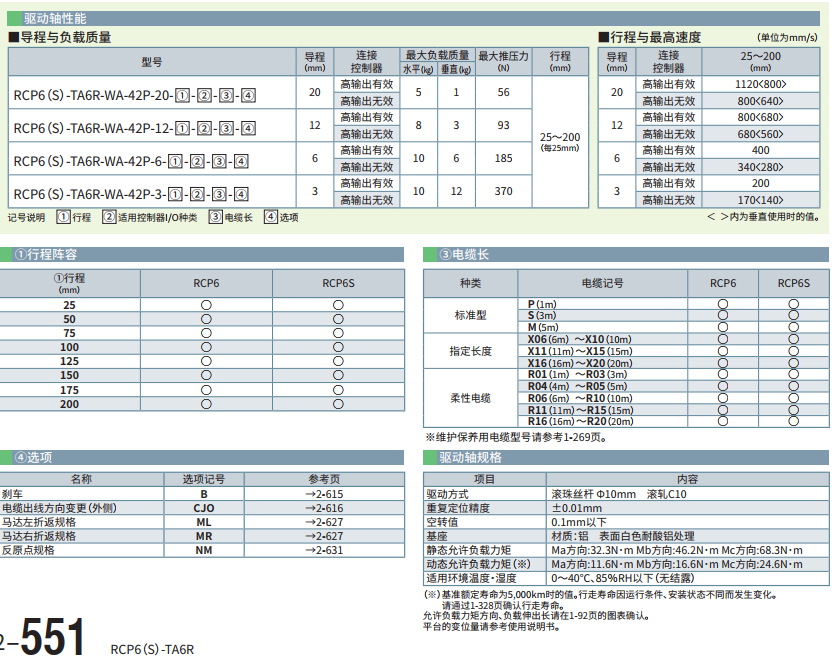Select option code "CJO"
Screen dimensions: 840x661
coord(204,508)
